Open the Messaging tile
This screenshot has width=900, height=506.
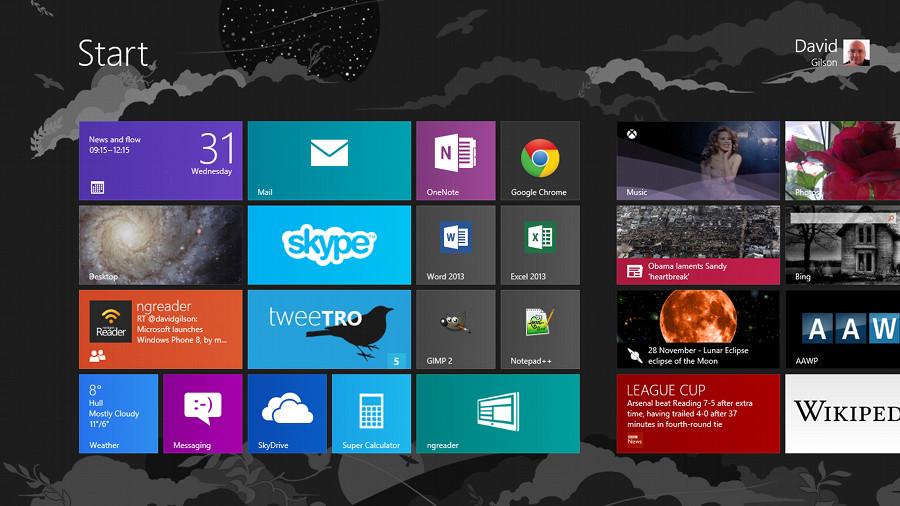(203, 414)
